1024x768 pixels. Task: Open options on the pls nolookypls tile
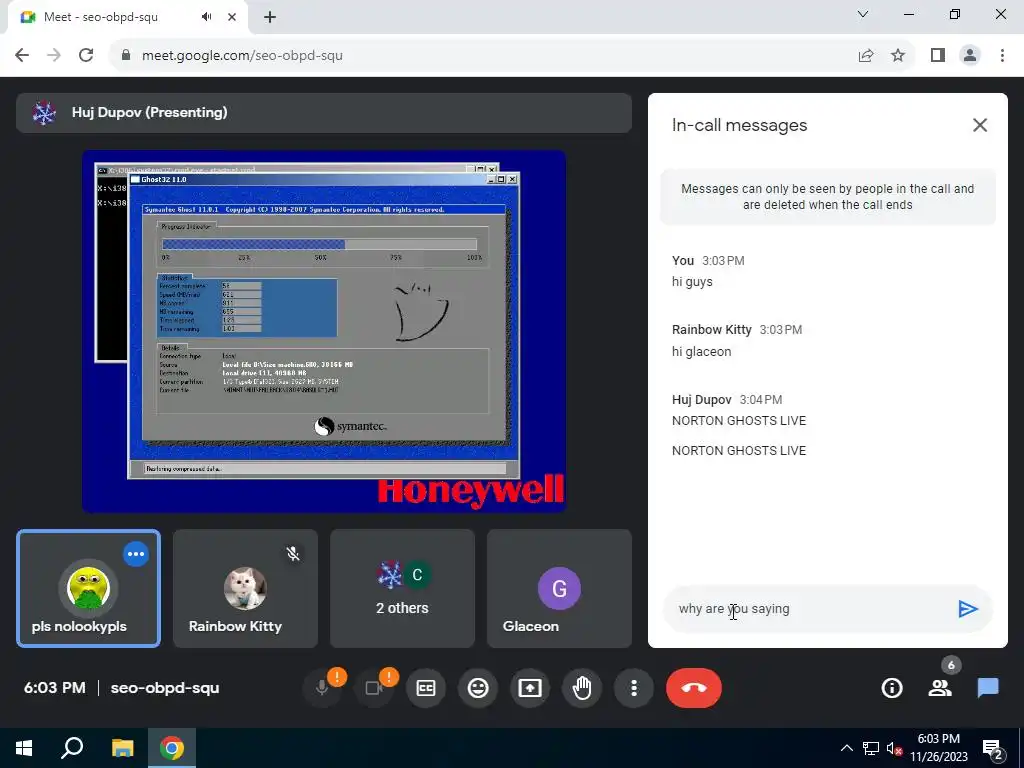(x=136, y=554)
